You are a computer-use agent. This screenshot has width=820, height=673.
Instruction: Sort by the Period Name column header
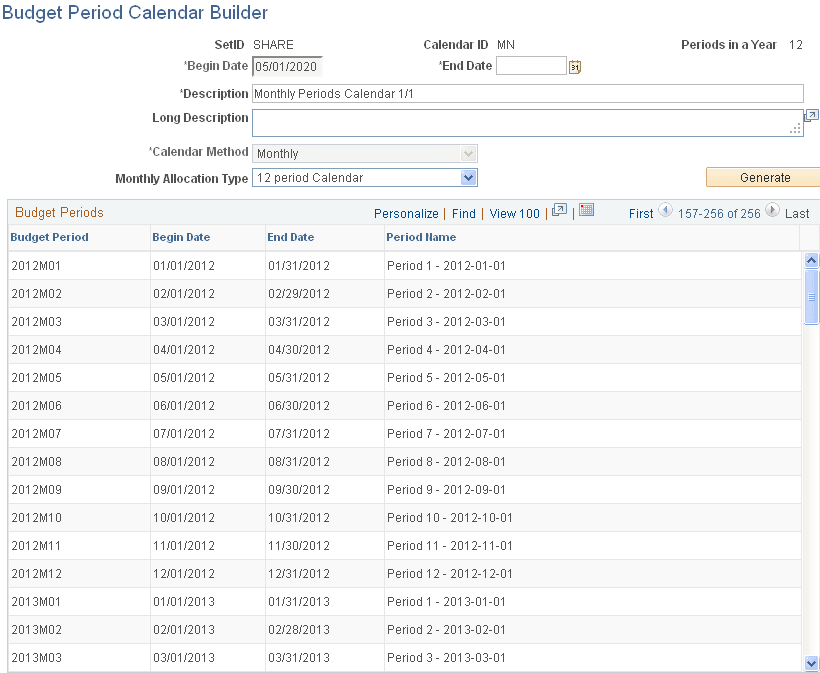point(420,237)
